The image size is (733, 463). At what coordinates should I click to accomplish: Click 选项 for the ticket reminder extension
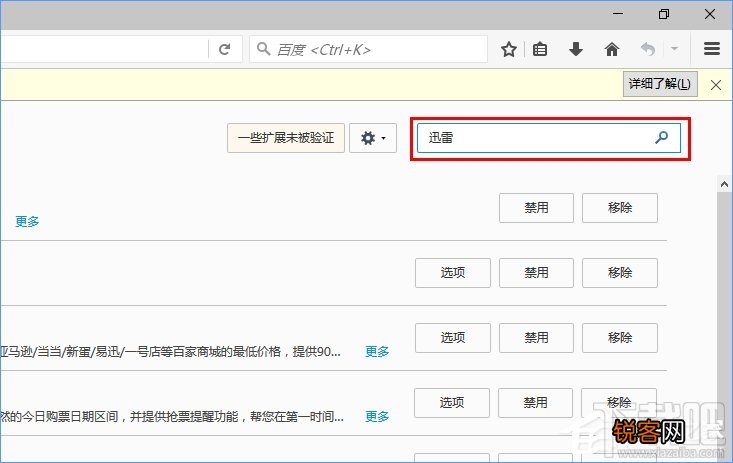pyautogui.click(x=452, y=403)
